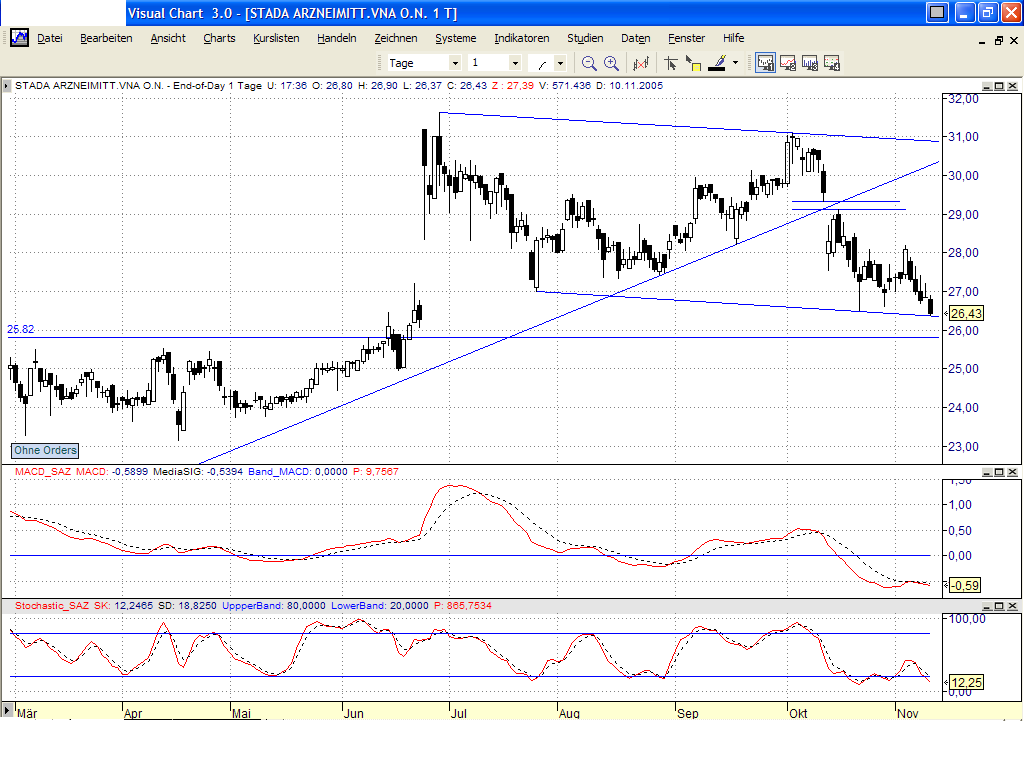
Task: Open the compression value dropdown showing 1
Action: 515,62
